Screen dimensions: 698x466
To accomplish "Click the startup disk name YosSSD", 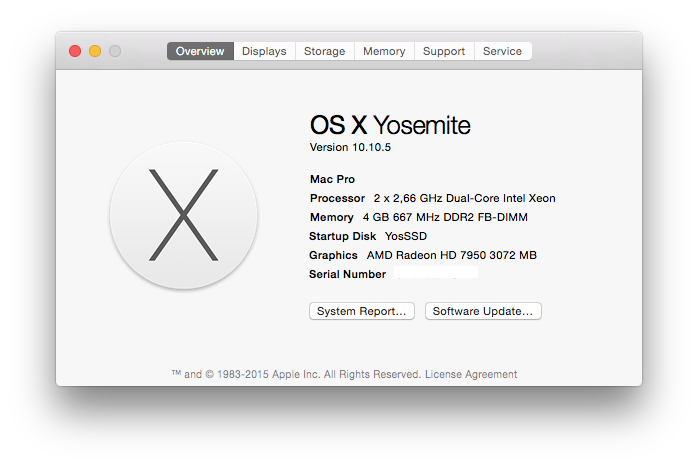I will pyautogui.click(x=406, y=236).
